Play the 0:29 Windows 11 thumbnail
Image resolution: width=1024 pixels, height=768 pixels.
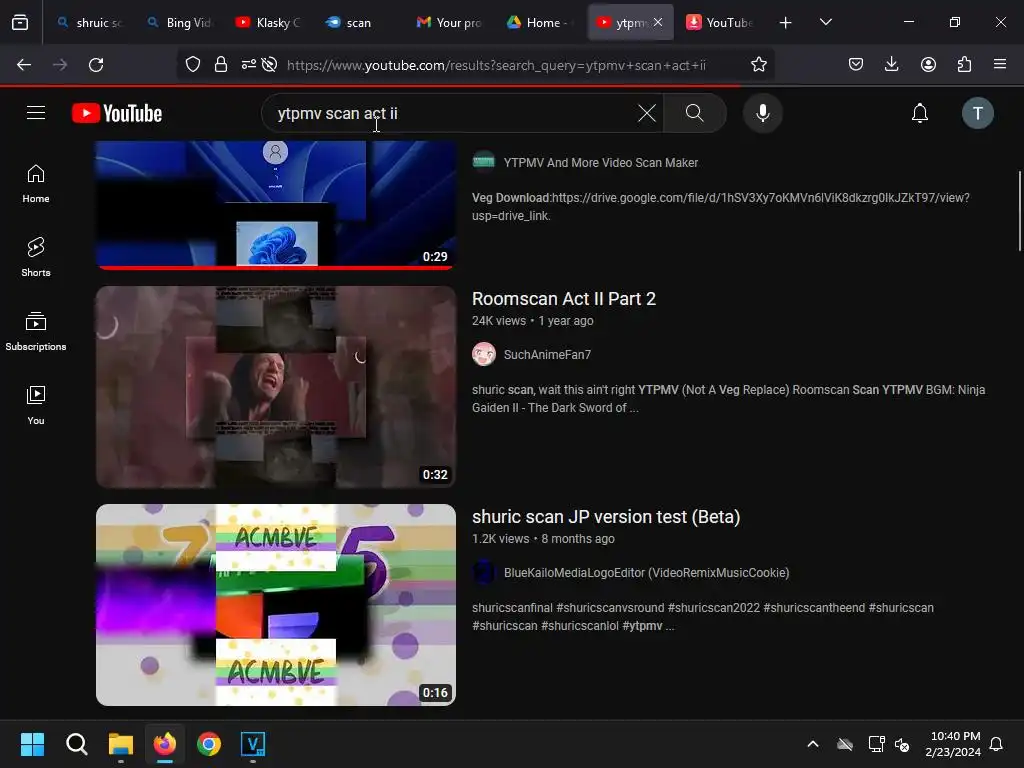point(276,204)
